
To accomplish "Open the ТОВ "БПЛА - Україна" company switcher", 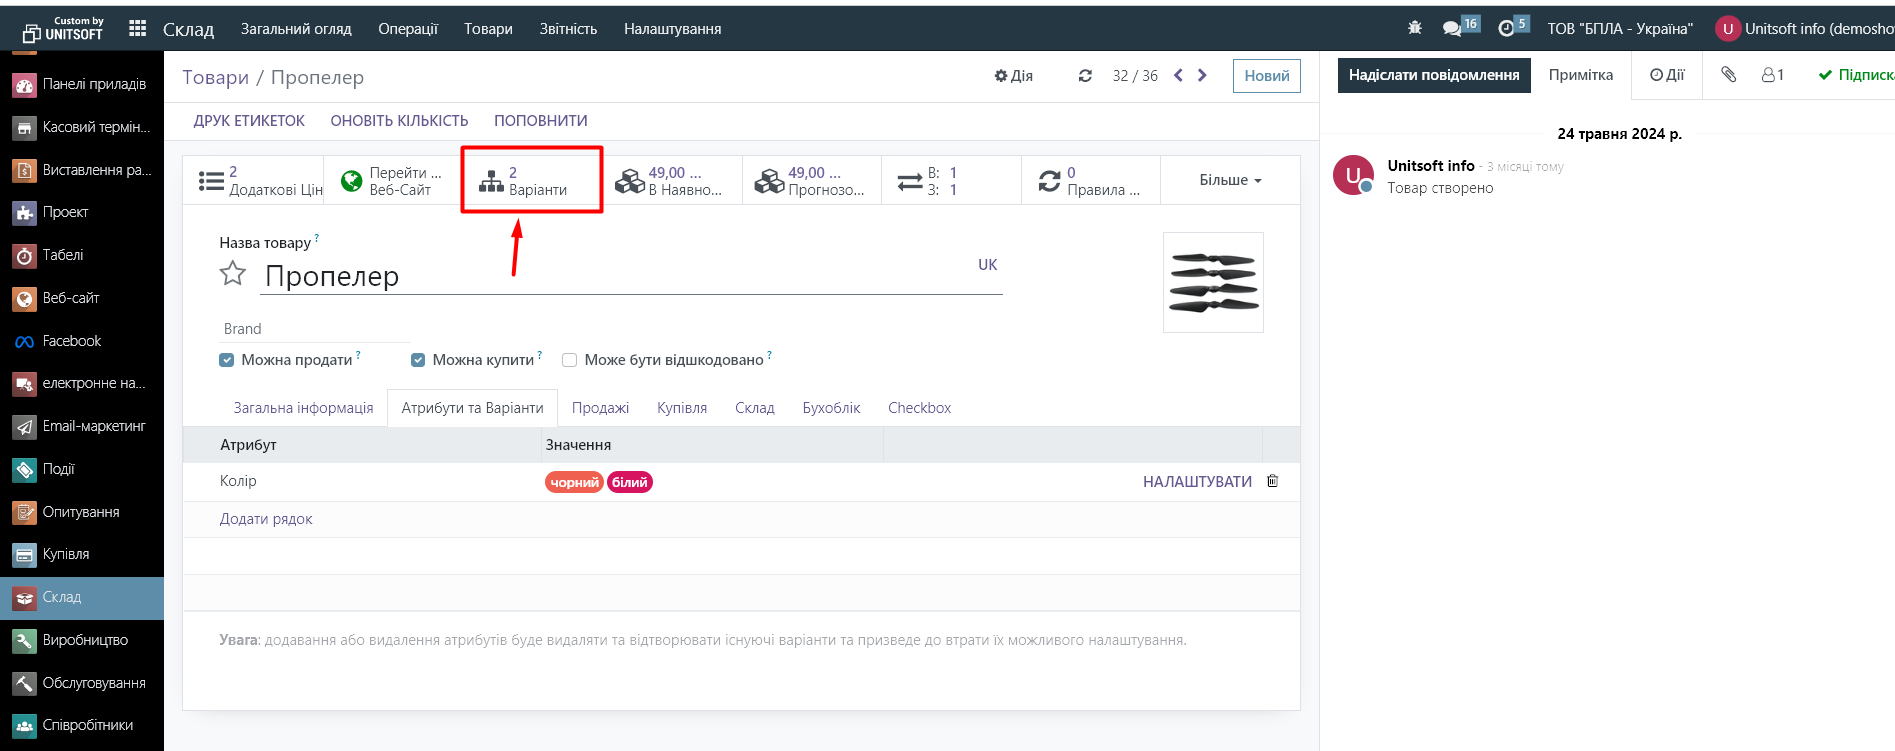I will click(x=1619, y=29).
